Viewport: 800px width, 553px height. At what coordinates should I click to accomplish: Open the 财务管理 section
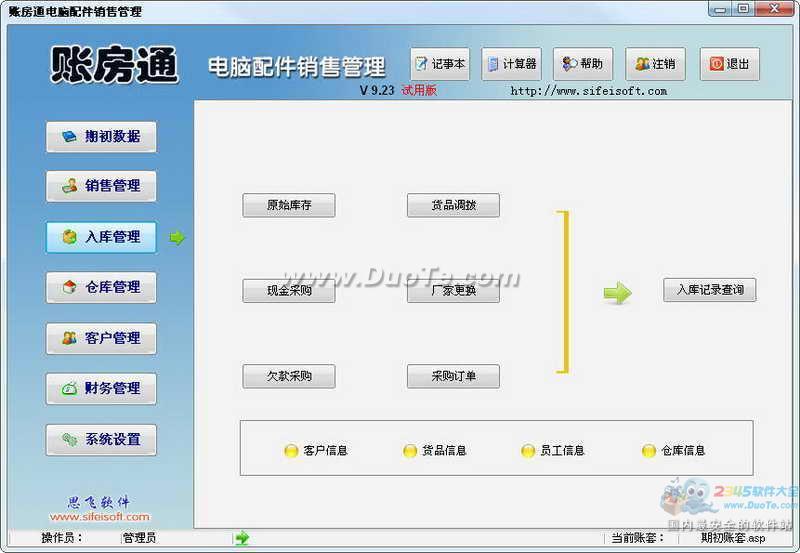coord(101,389)
